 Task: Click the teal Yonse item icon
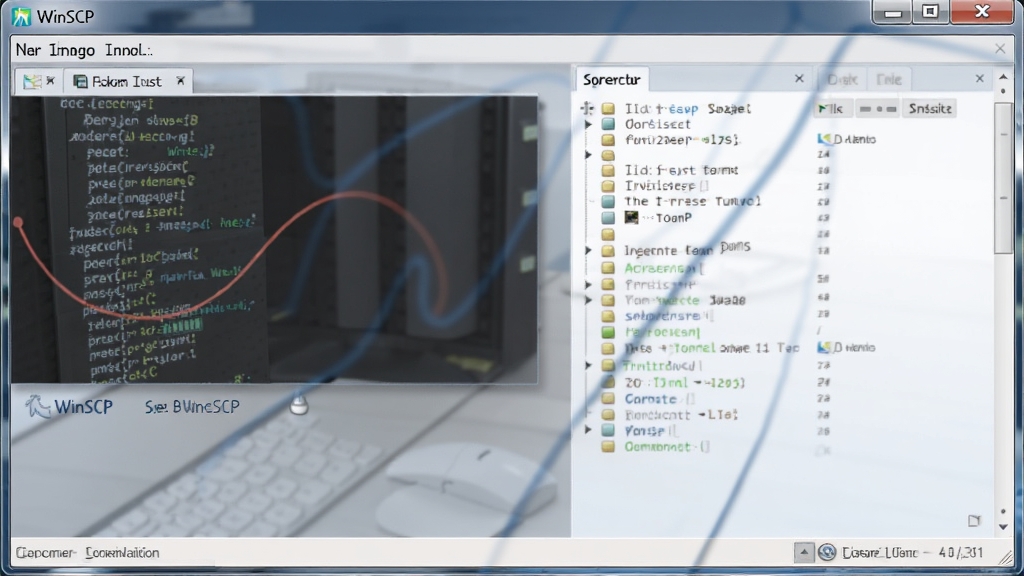coord(608,430)
